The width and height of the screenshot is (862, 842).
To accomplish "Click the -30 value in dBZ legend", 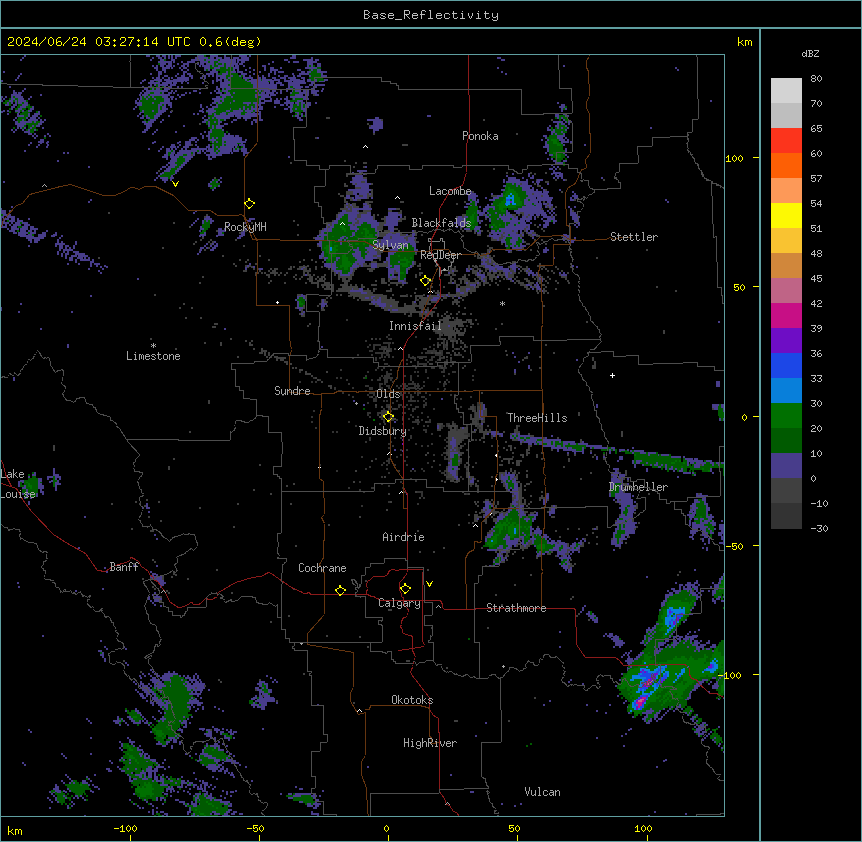I will point(819,529).
